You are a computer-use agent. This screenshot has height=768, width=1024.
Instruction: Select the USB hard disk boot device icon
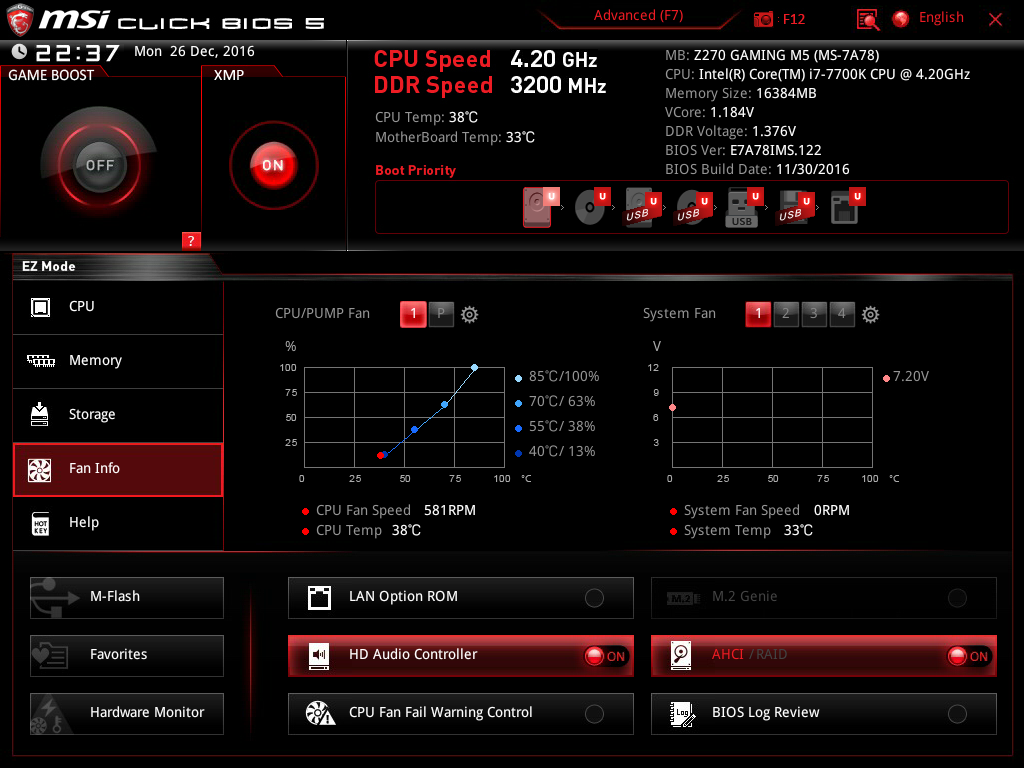pyautogui.click(x=643, y=208)
